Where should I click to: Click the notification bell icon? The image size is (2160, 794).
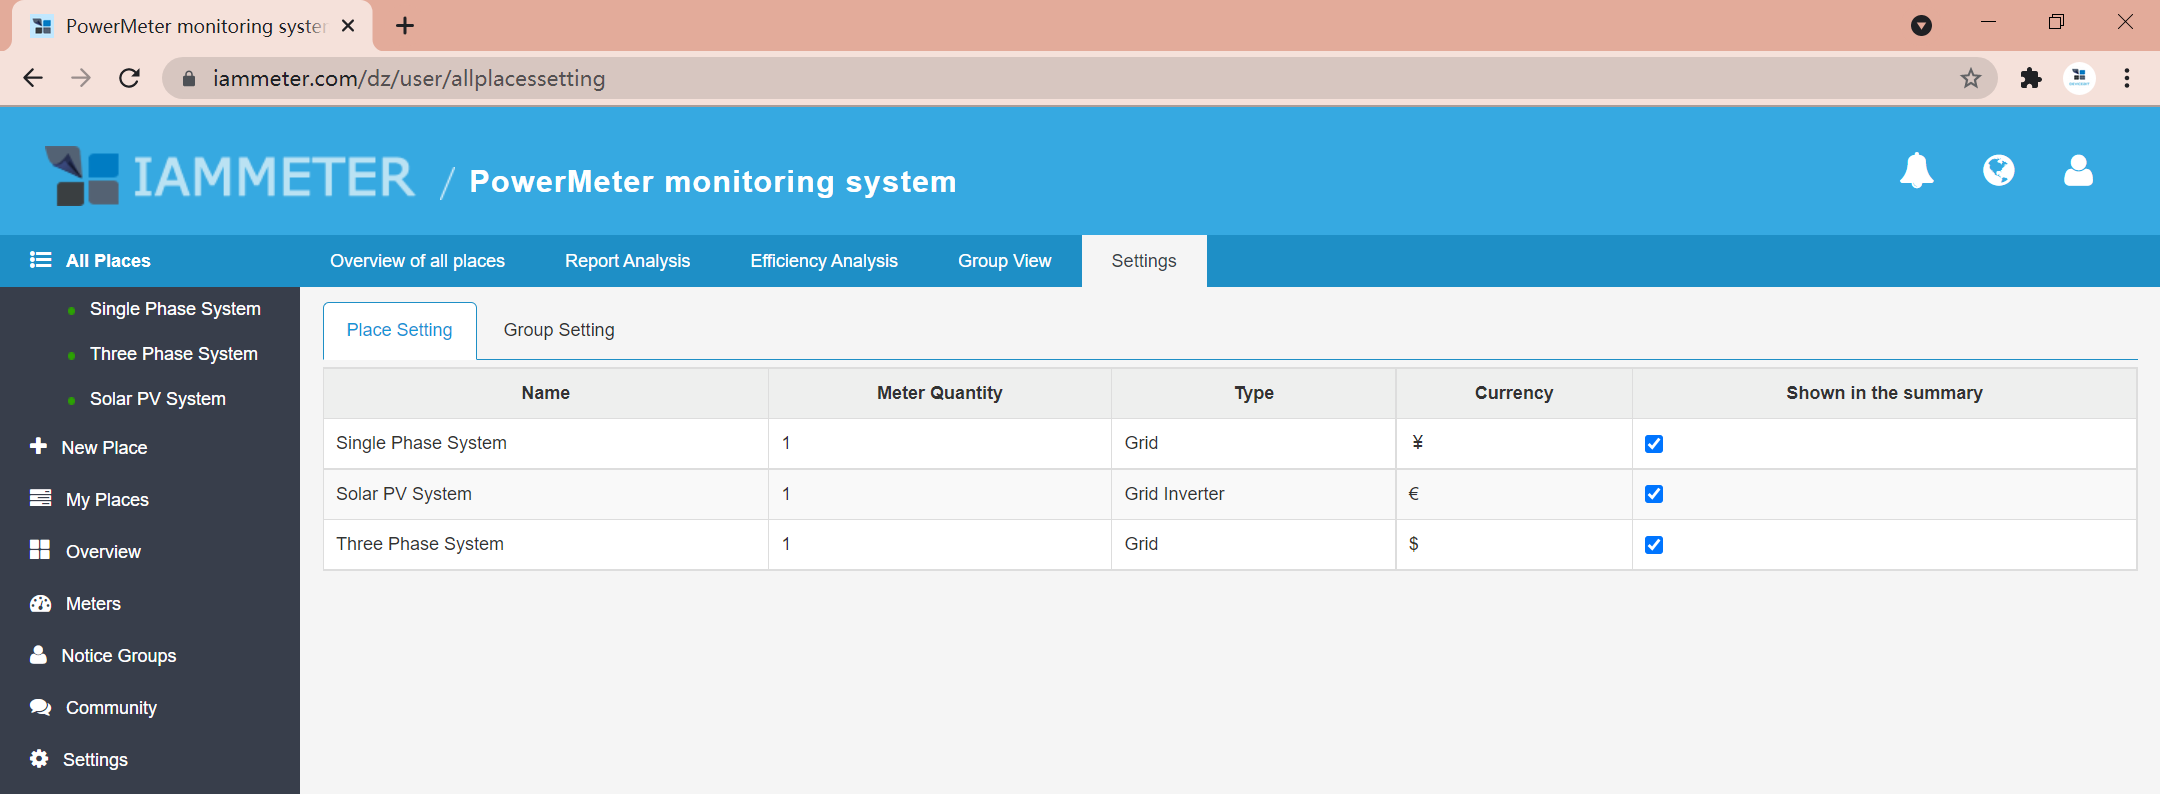click(x=1916, y=171)
